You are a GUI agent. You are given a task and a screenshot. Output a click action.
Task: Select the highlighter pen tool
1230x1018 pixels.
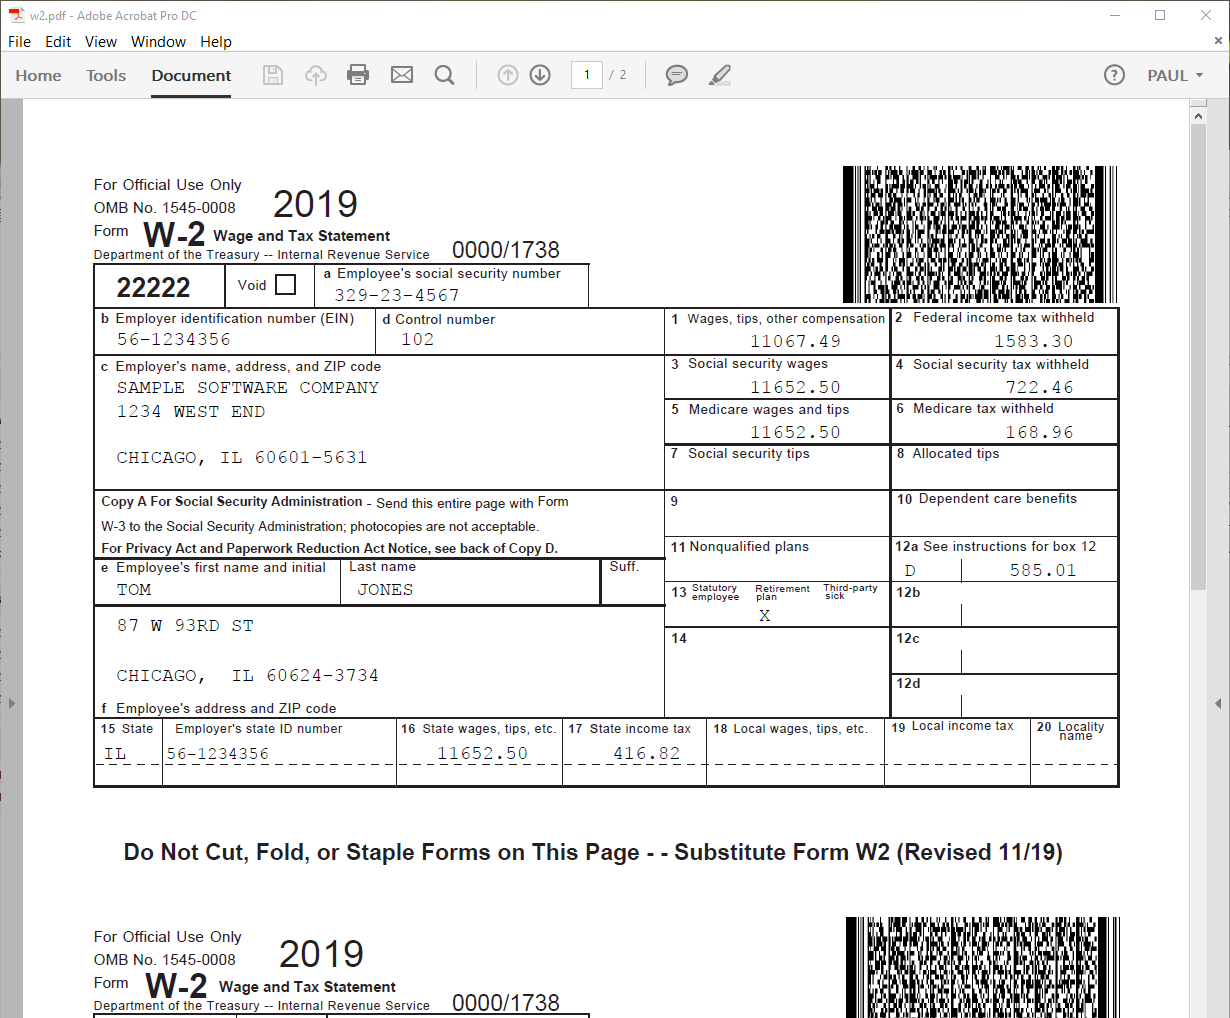pos(720,75)
